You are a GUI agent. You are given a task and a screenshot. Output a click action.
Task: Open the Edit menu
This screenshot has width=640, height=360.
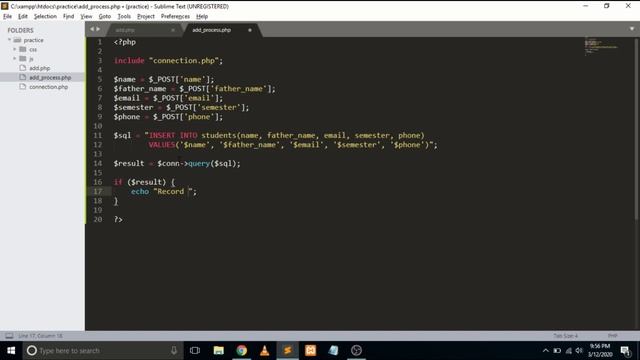click(23, 16)
